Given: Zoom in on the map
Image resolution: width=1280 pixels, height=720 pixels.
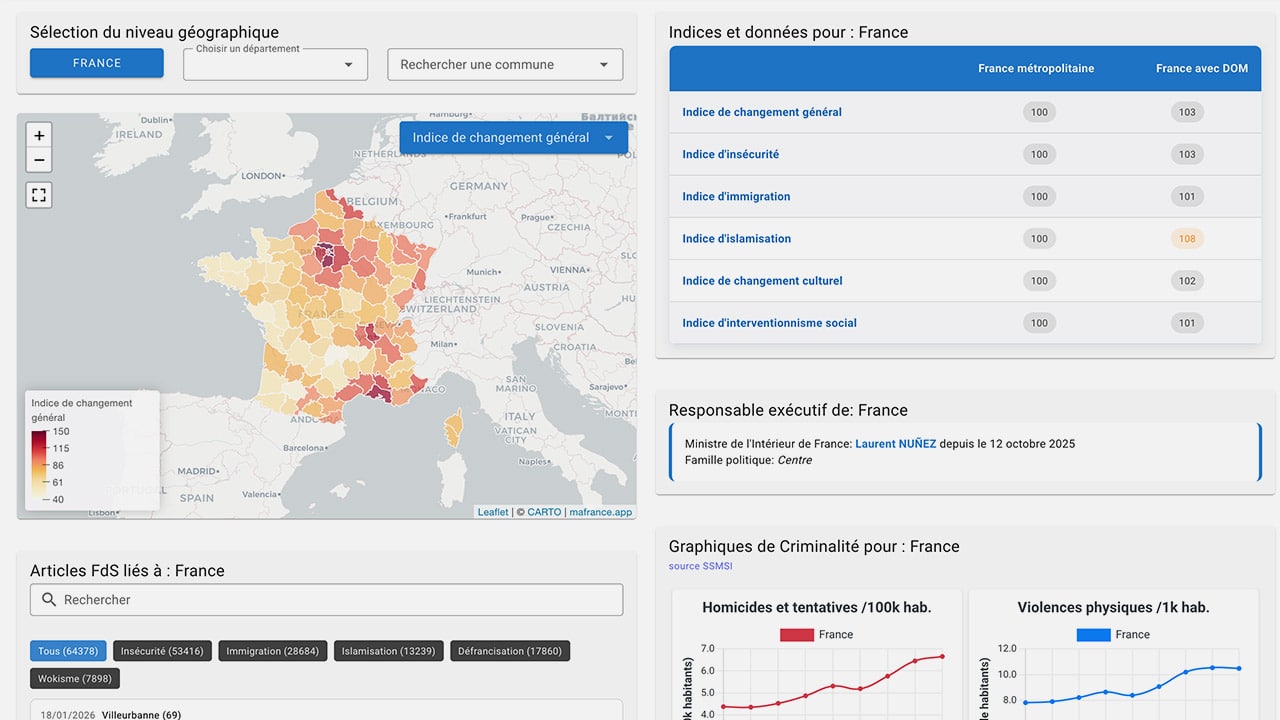Looking at the screenshot, I should (x=38, y=134).
